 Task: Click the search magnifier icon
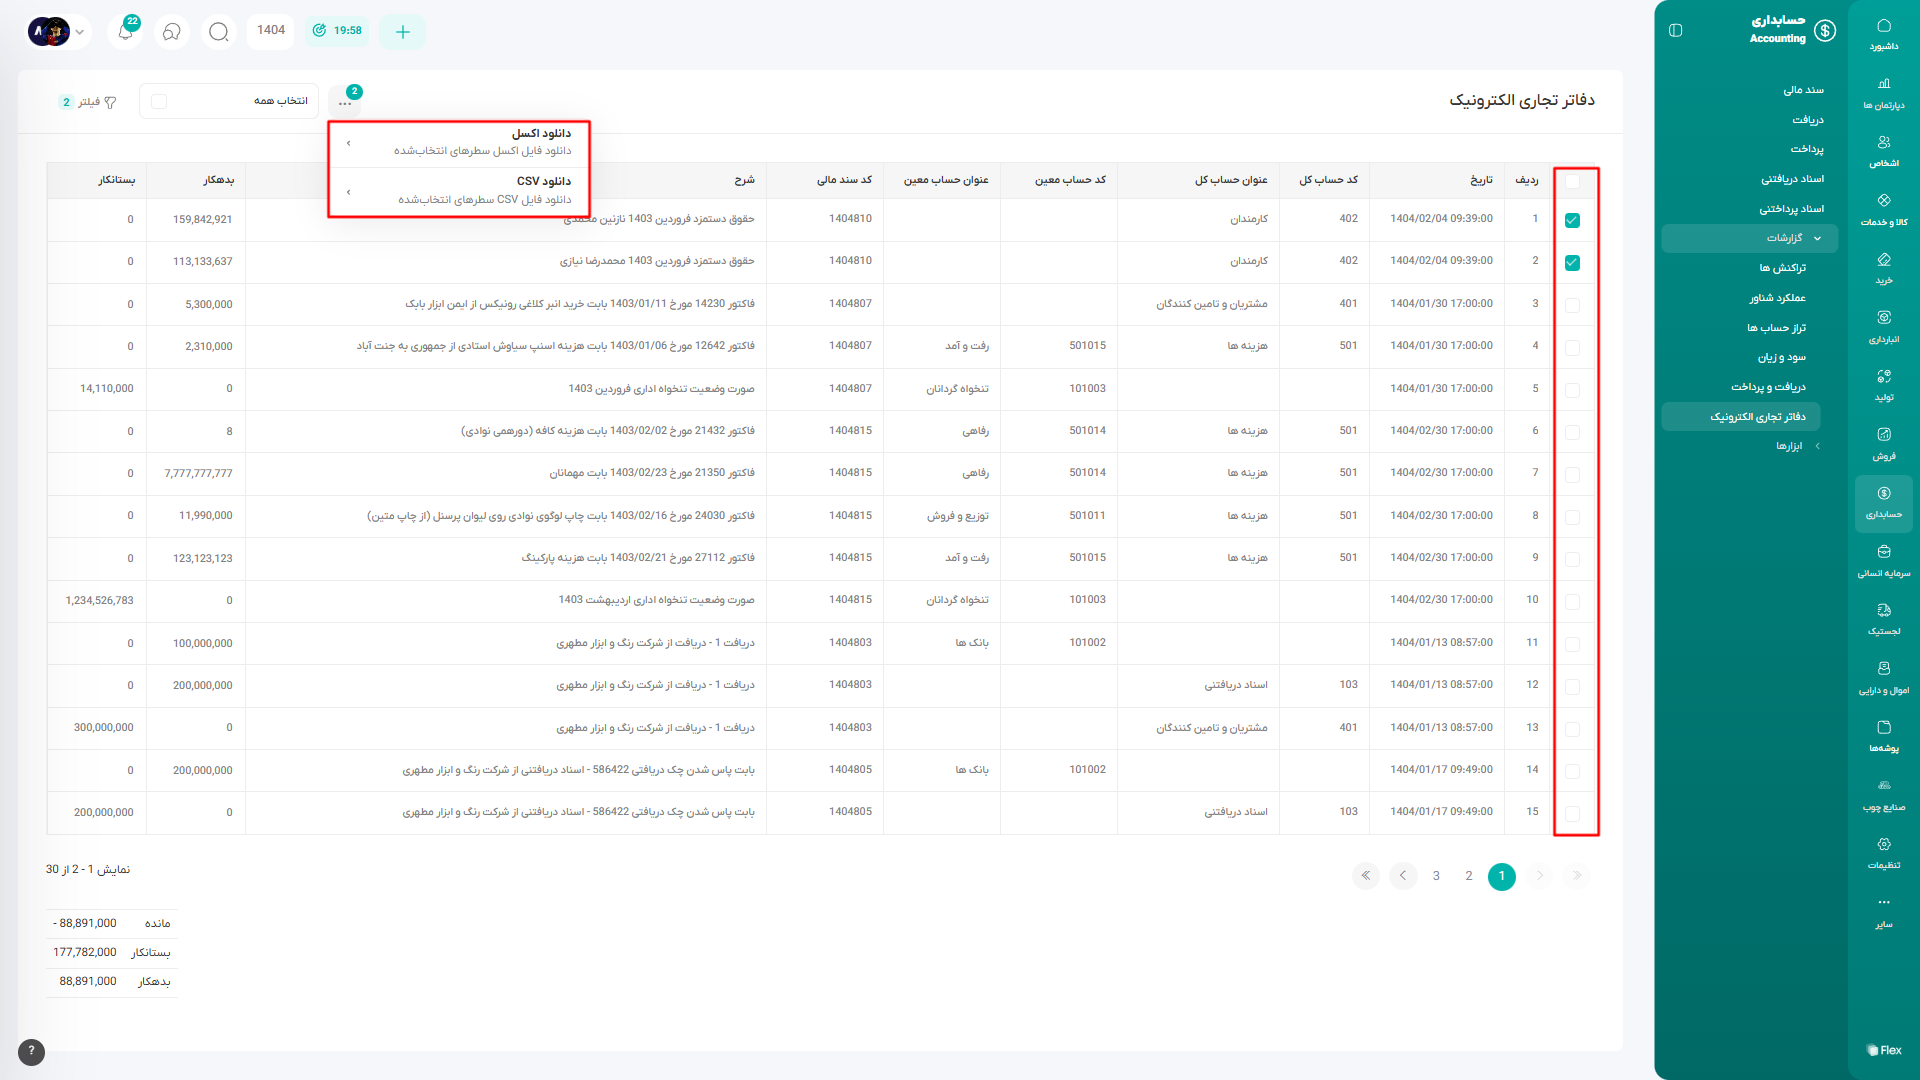click(x=218, y=31)
